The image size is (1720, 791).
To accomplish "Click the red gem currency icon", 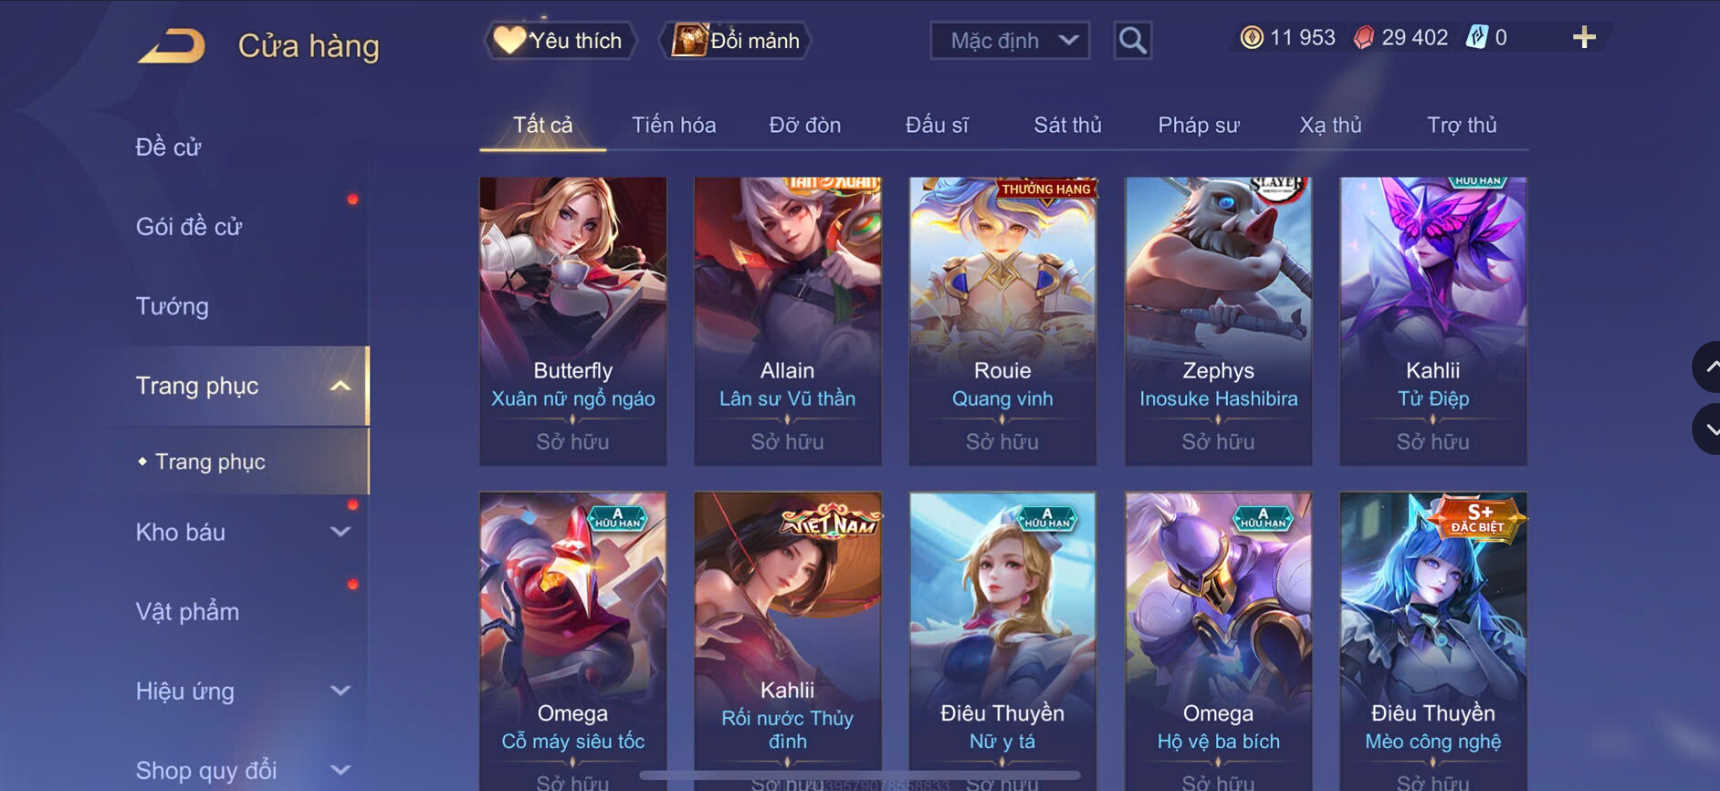I will coord(1363,38).
